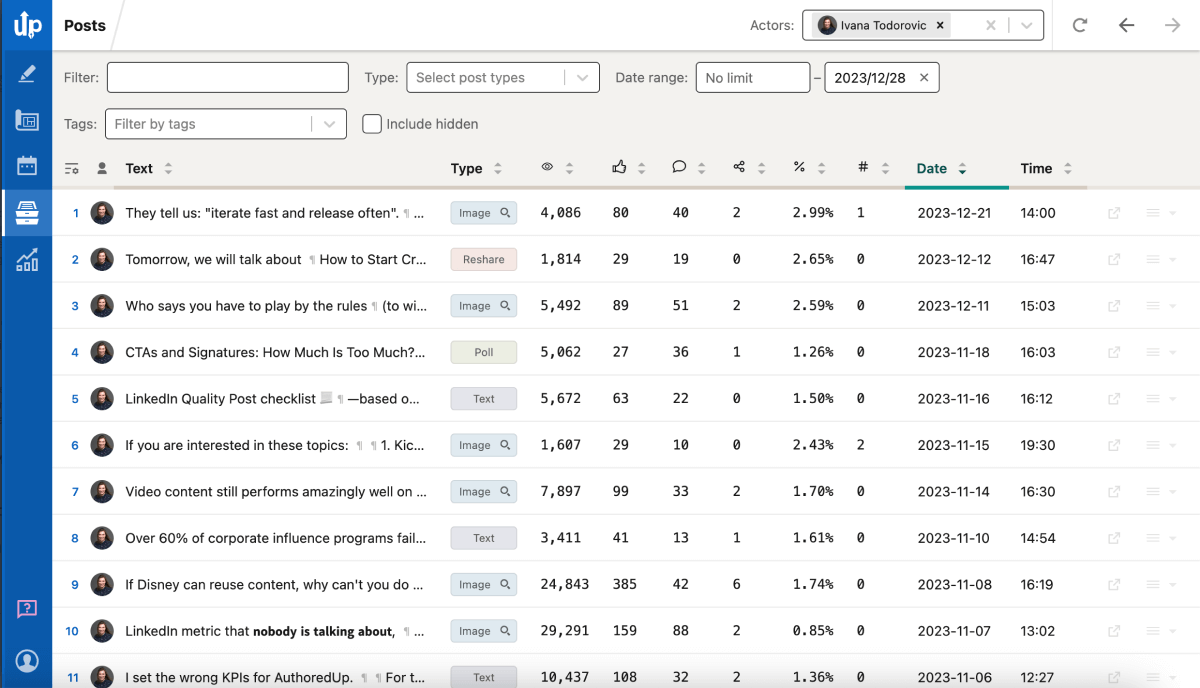
Task: Open the Compose pencil tool in the sidebar
Action: coord(26,72)
